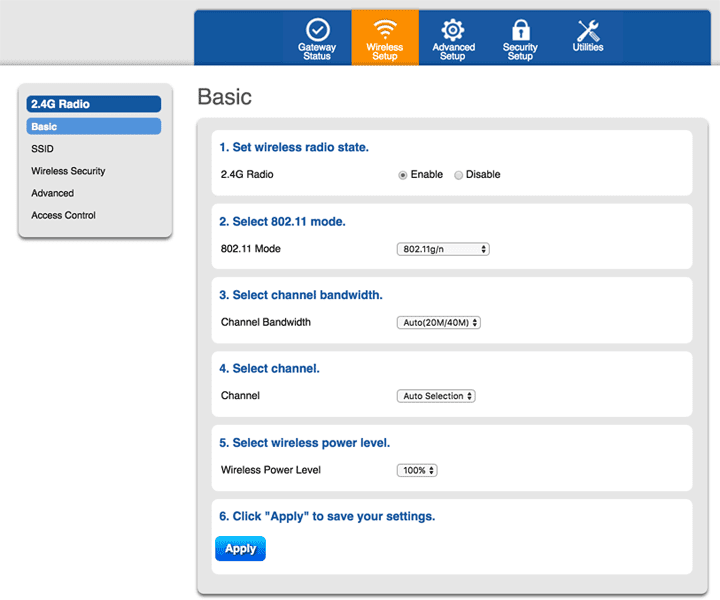The width and height of the screenshot is (720, 600).
Task: Open Security Setup padlock icon
Action: pyautogui.click(x=520, y=30)
